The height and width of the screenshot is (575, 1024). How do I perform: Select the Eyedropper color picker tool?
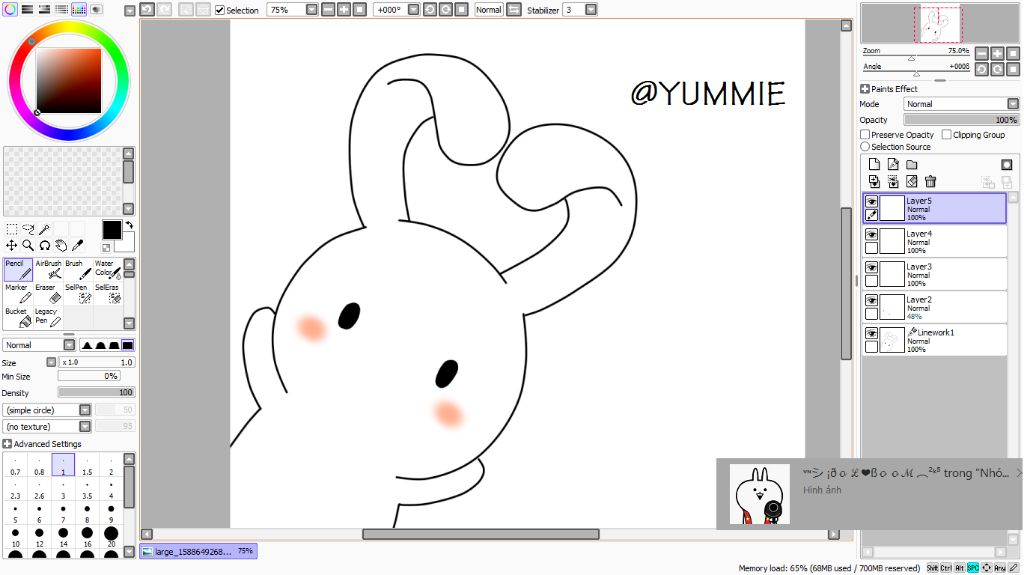[77, 245]
